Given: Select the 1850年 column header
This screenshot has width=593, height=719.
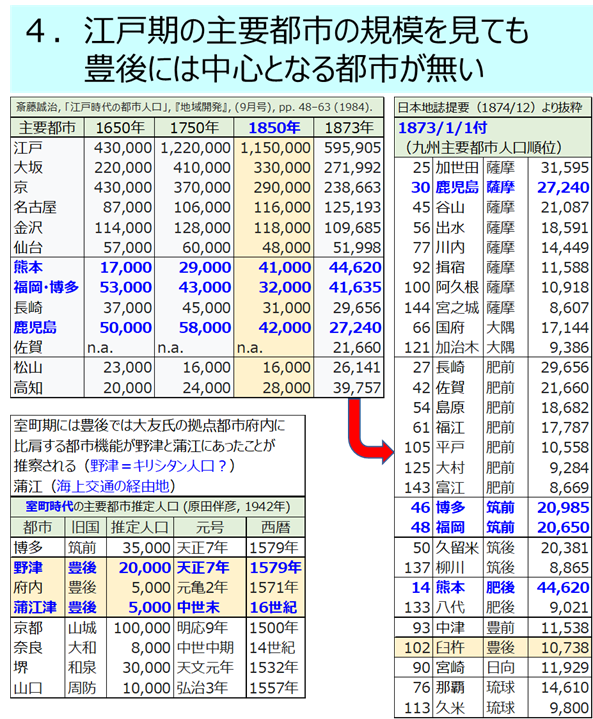Looking at the screenshot, I should (274, 127).
